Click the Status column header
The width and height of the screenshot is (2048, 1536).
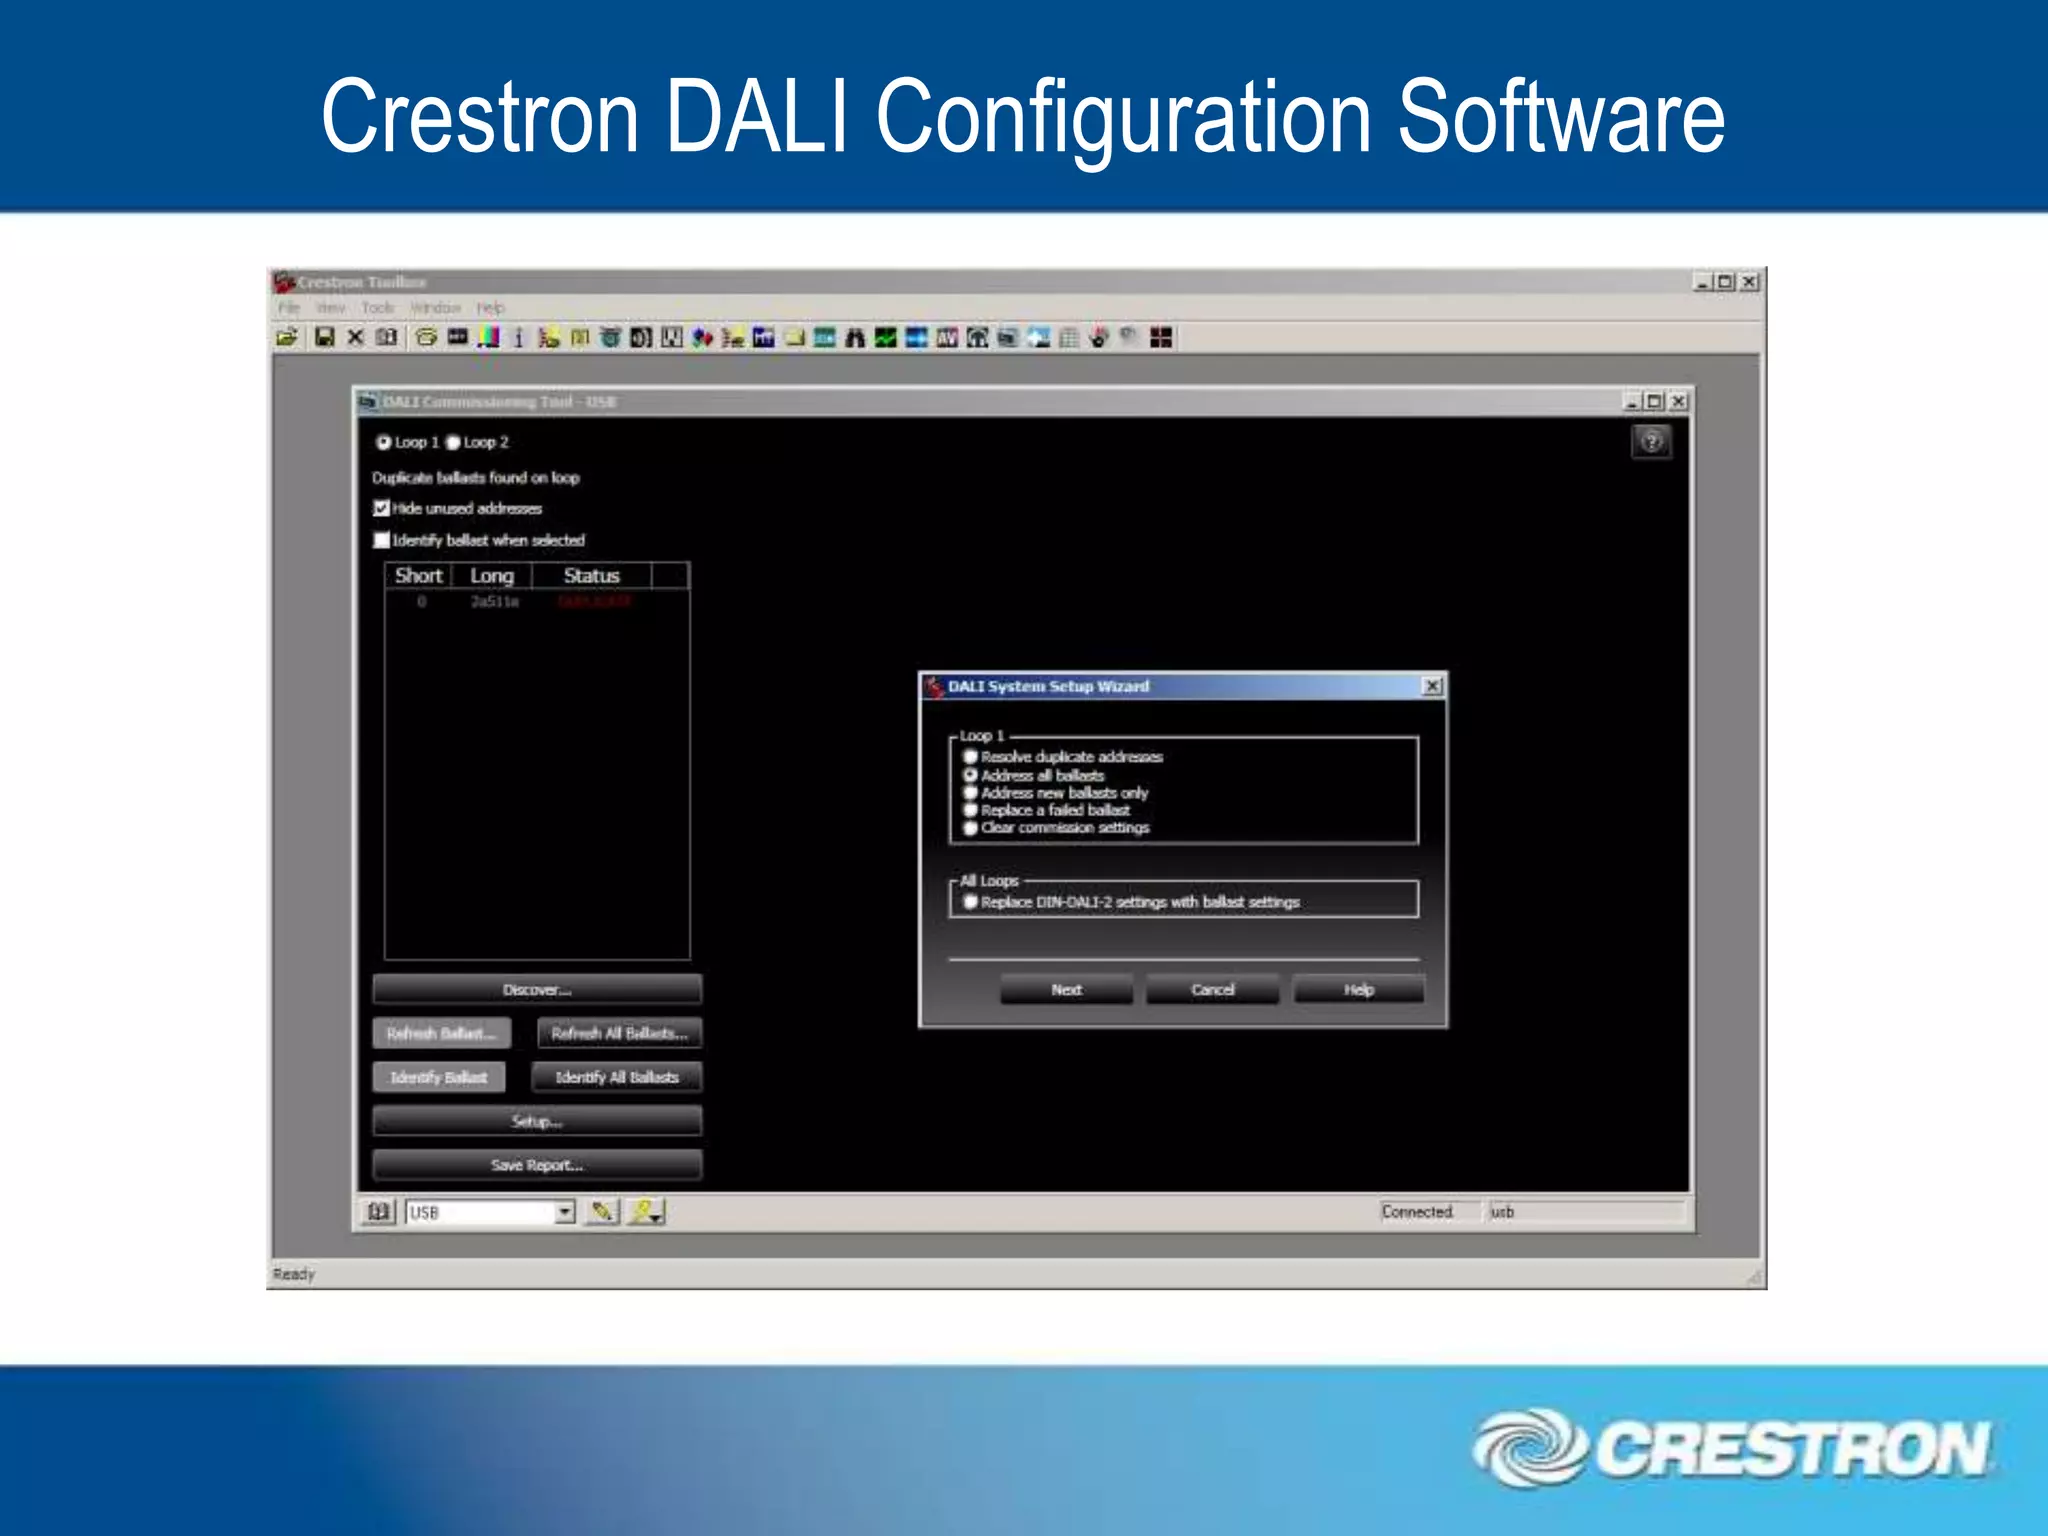[592, 576]
